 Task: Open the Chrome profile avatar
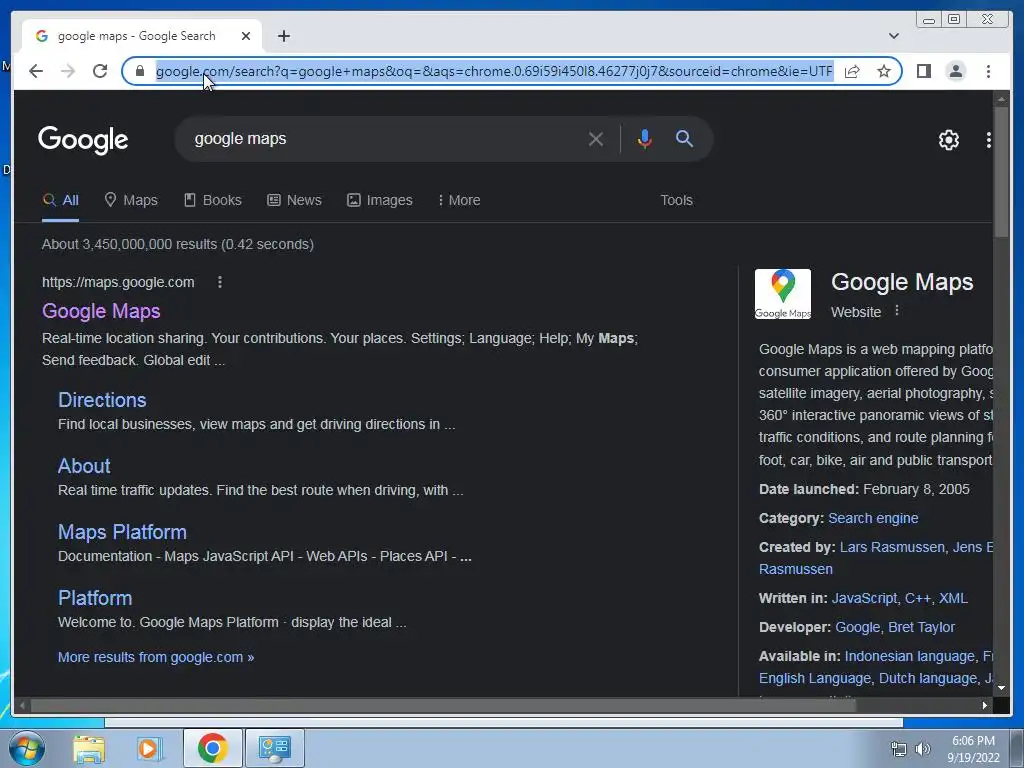point(955,71)
